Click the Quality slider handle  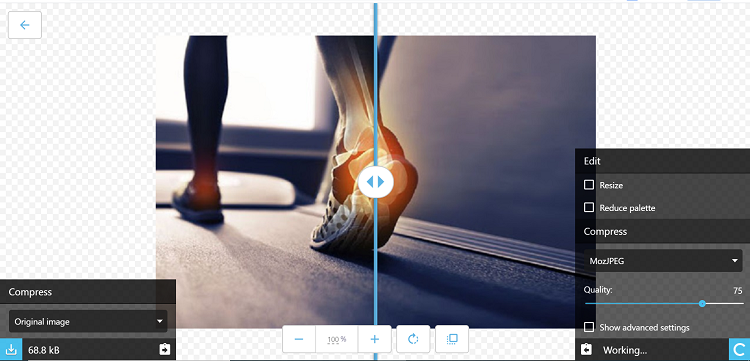tap(702, 304)
